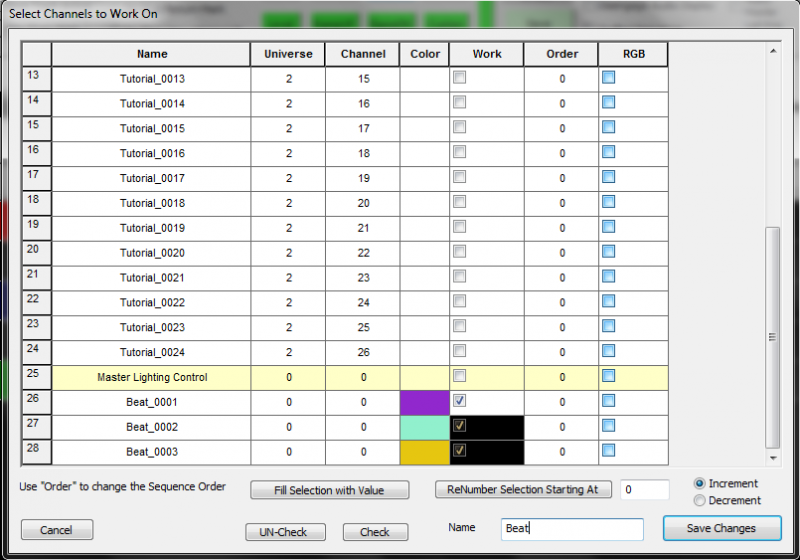
Task: Click the purple color swatch for Beat_0001
Action: [424, 402]
